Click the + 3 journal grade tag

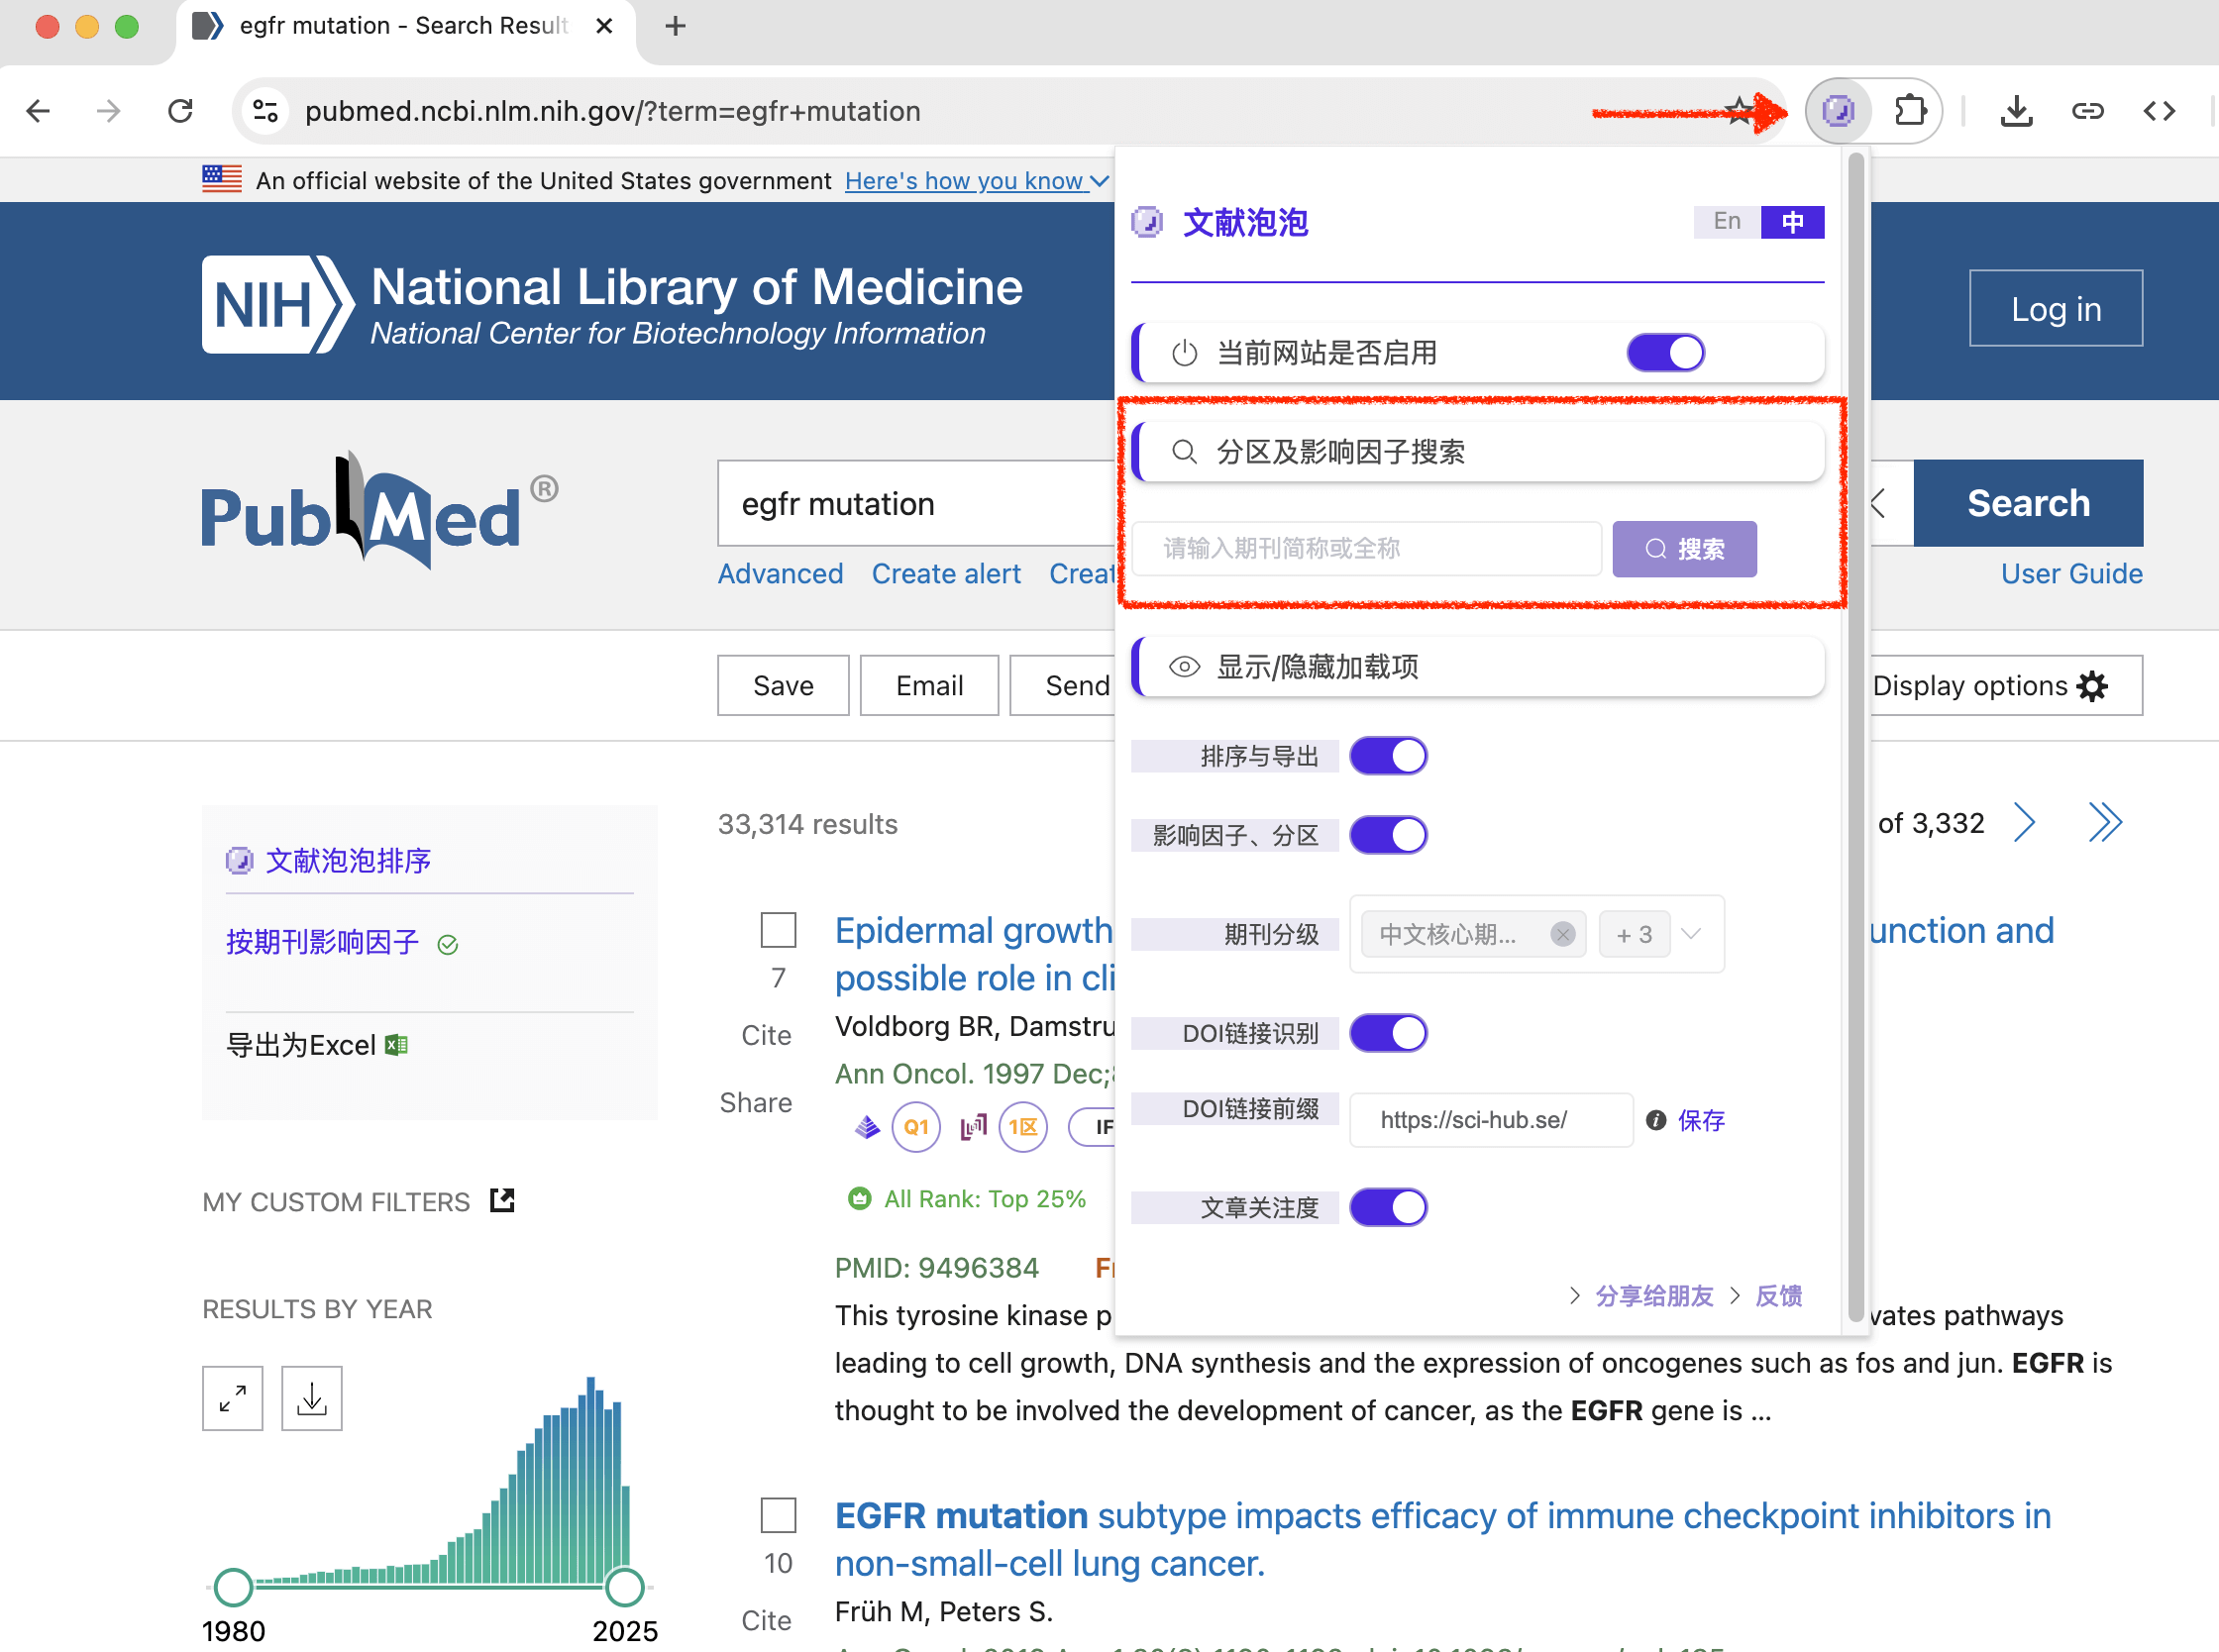pos(1634,934)
